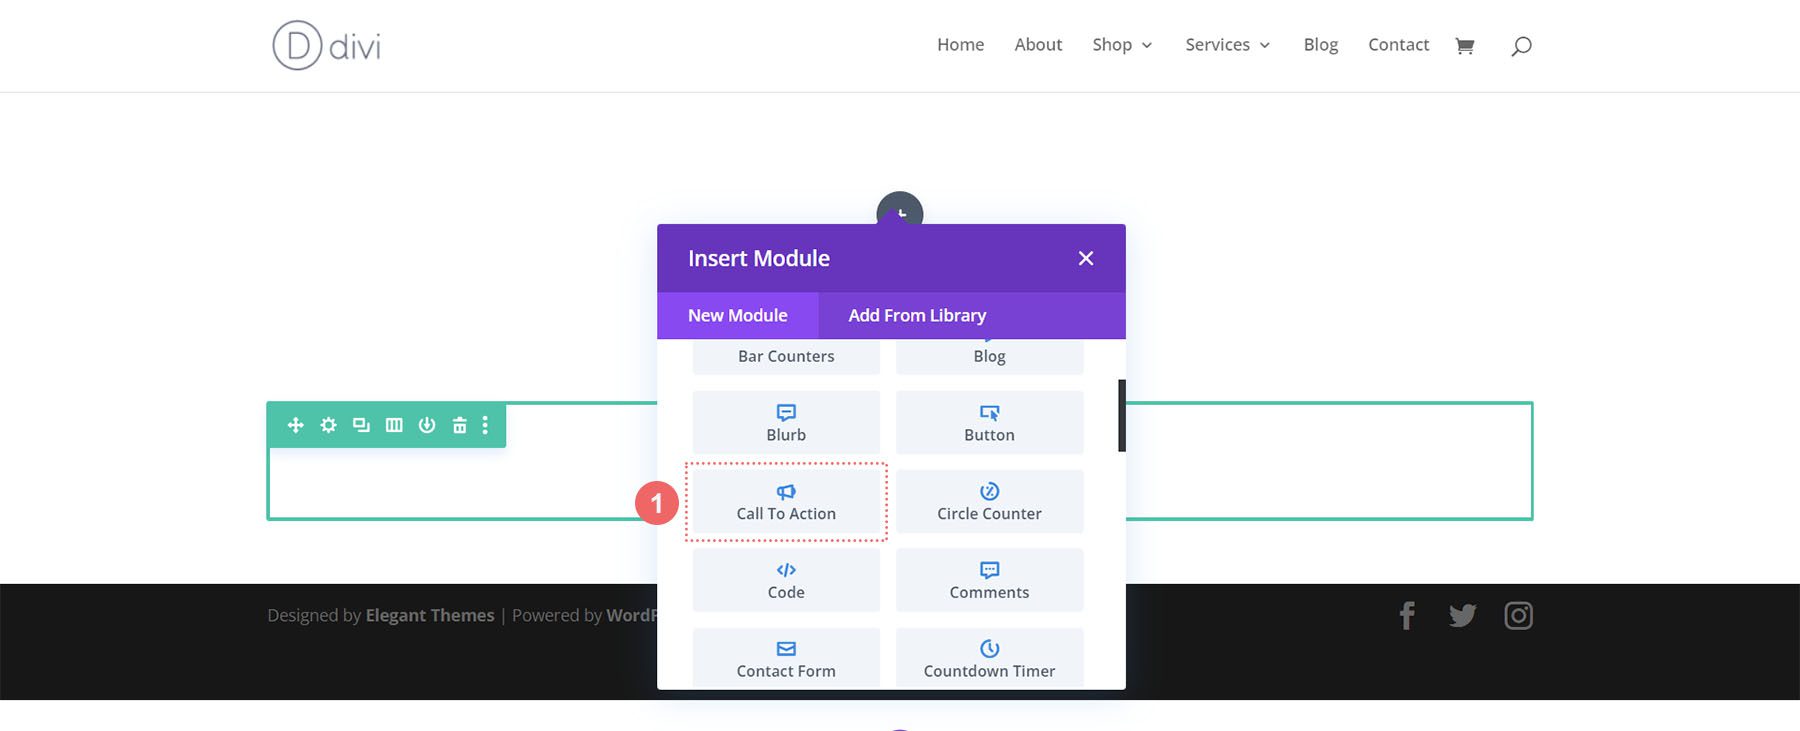Switch to Add From Library tab

(x=917, y=315)
